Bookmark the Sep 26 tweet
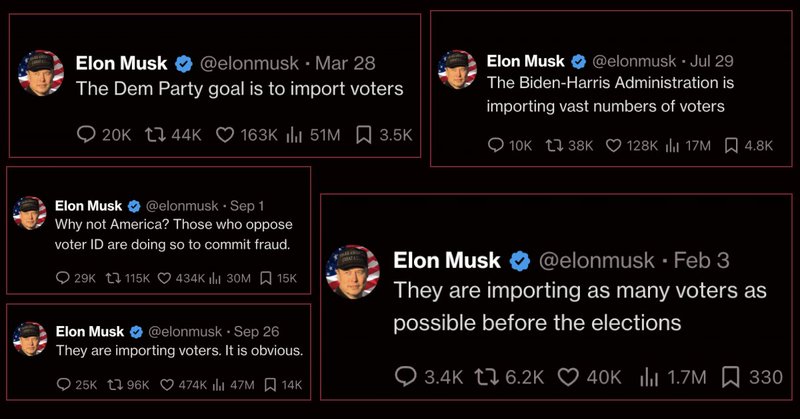The width and height of the screenshot is (800, 419). (268, 384)
